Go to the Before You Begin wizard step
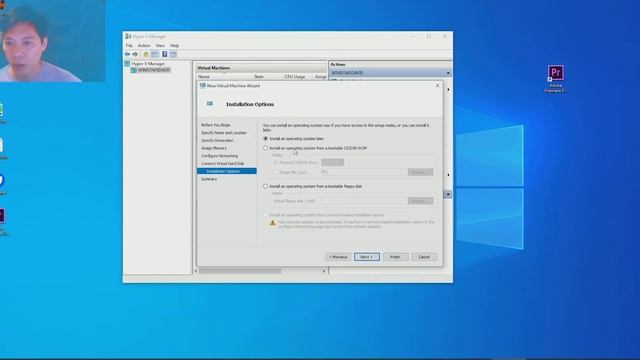This screenshot has width=640, height=360. tap(216, 125)
